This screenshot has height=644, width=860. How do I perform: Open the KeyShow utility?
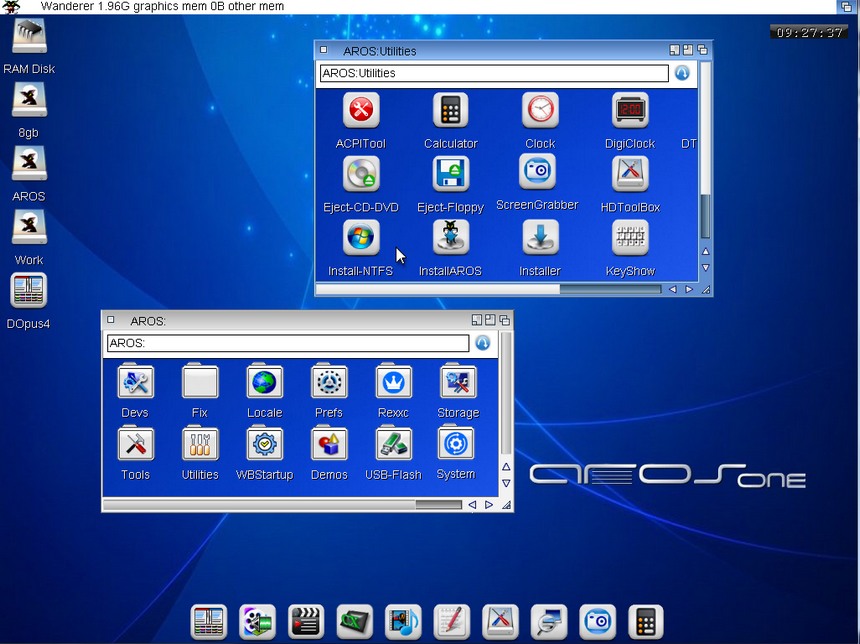point(630,238)
